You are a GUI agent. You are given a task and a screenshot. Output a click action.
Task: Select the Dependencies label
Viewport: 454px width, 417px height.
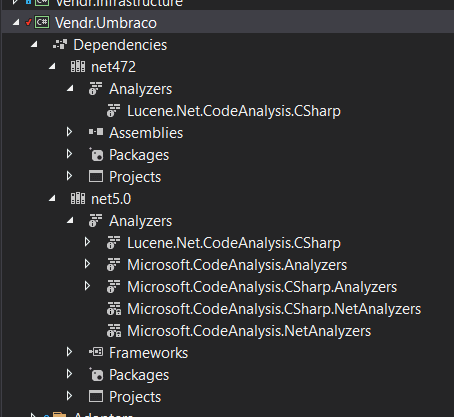[x=120, y=45]
